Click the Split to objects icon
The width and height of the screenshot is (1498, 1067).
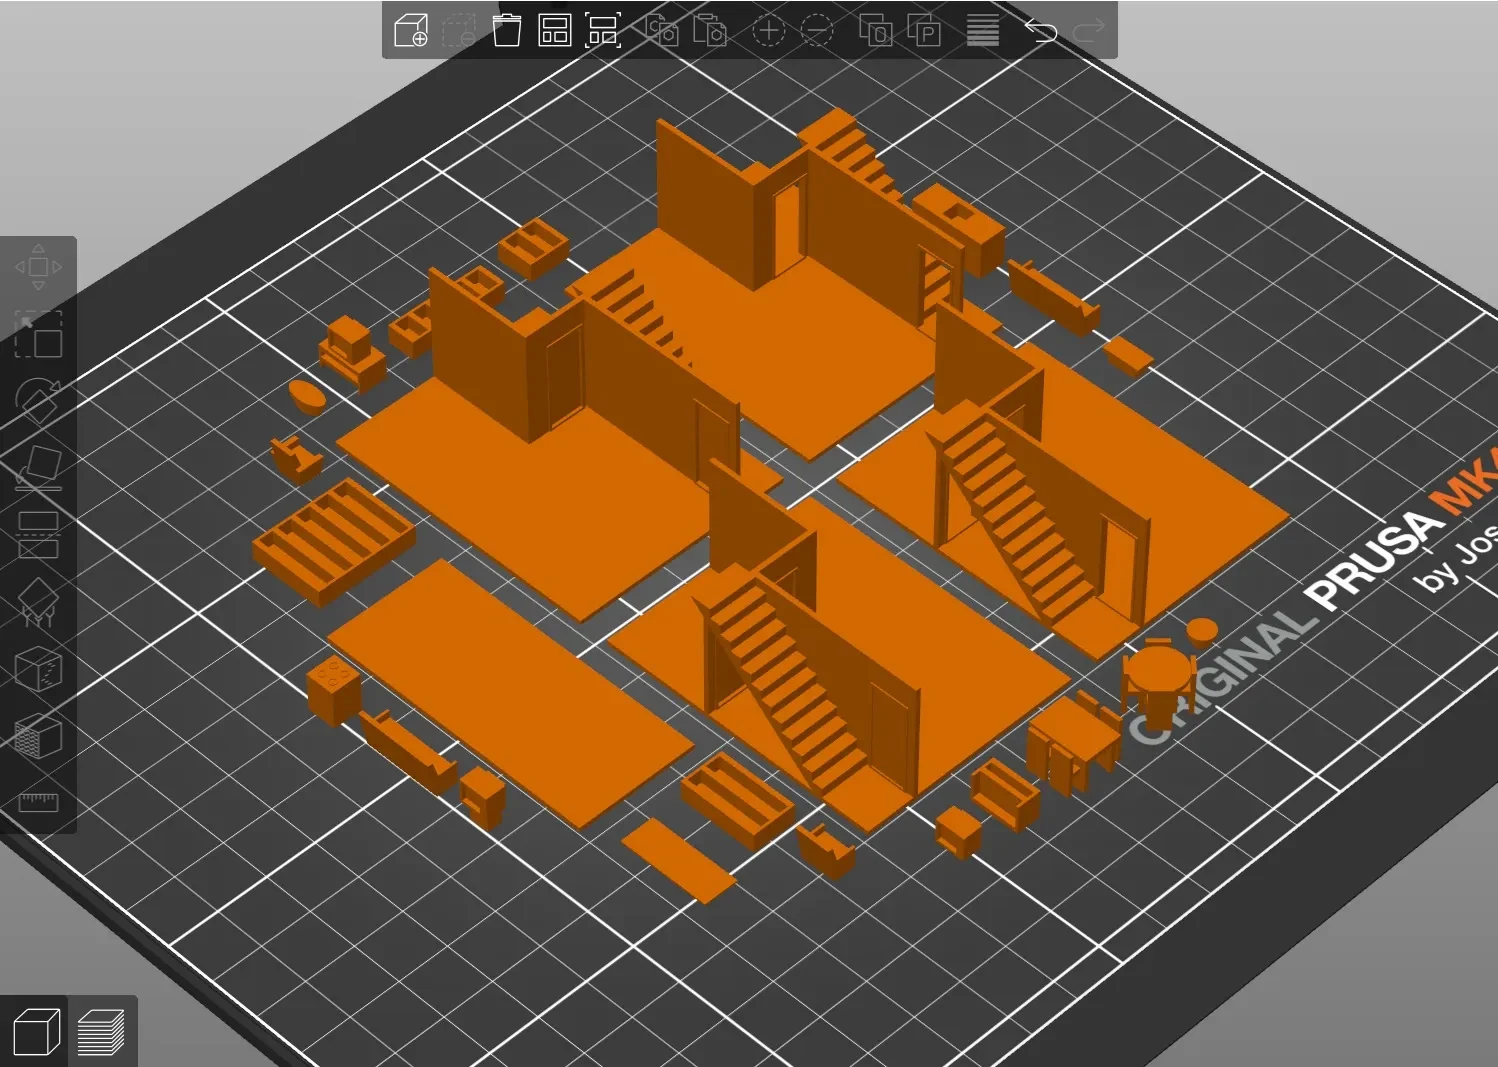point(875,30)
